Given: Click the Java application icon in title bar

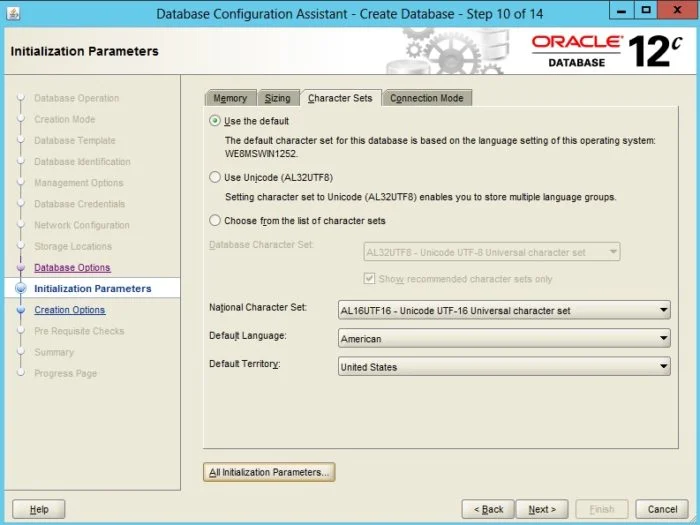Looking at the screenshot, I should pos(13,13).
